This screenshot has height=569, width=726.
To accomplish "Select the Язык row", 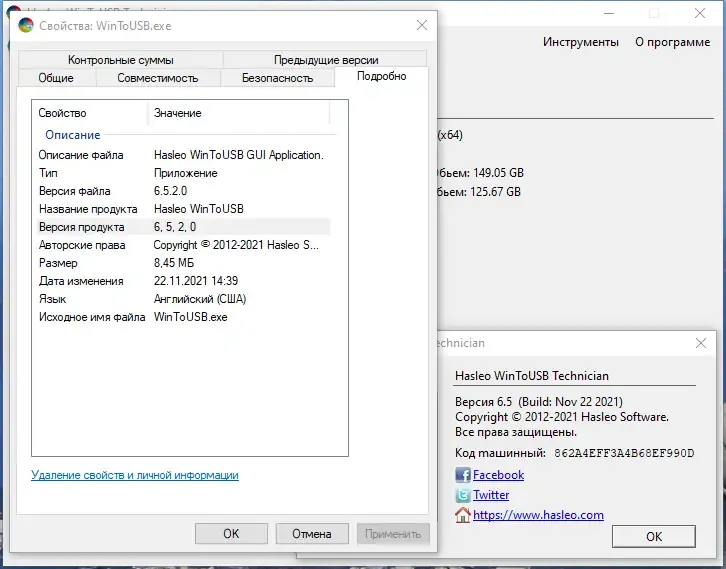I will (183, 299).
